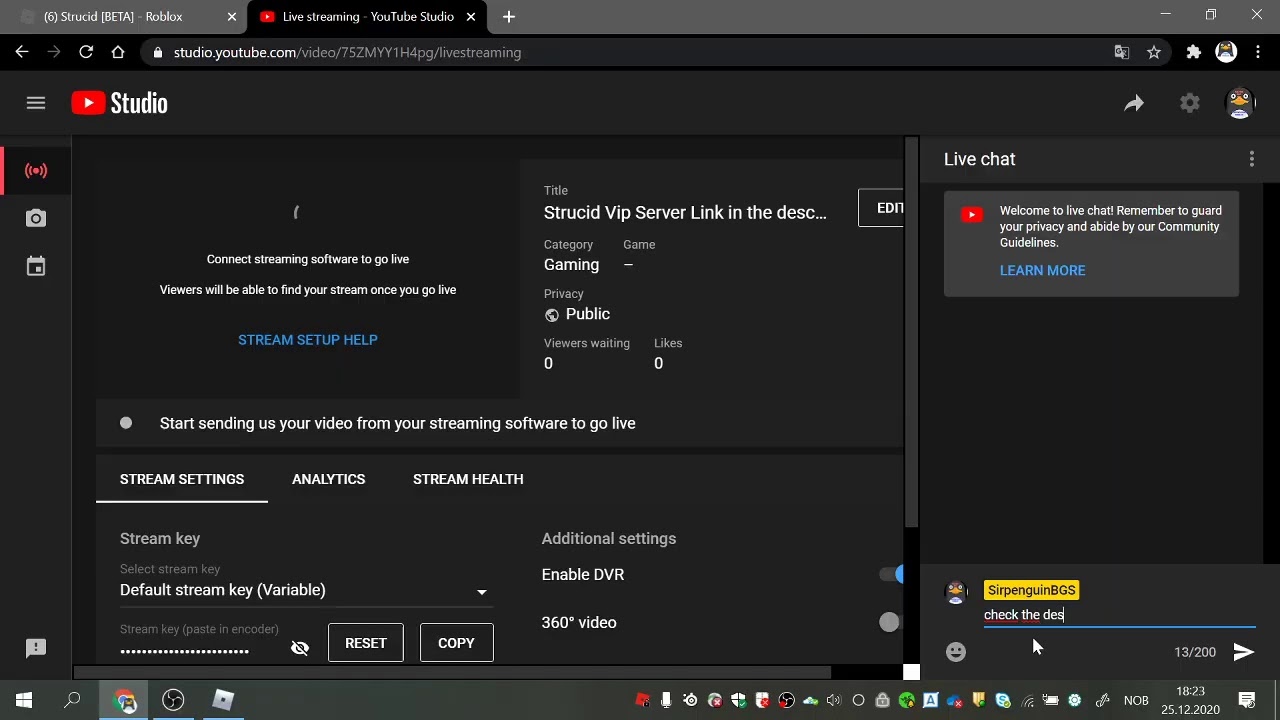Open Studio settings gear icon
This screenshot has height=720, width=1280.
1189,103
